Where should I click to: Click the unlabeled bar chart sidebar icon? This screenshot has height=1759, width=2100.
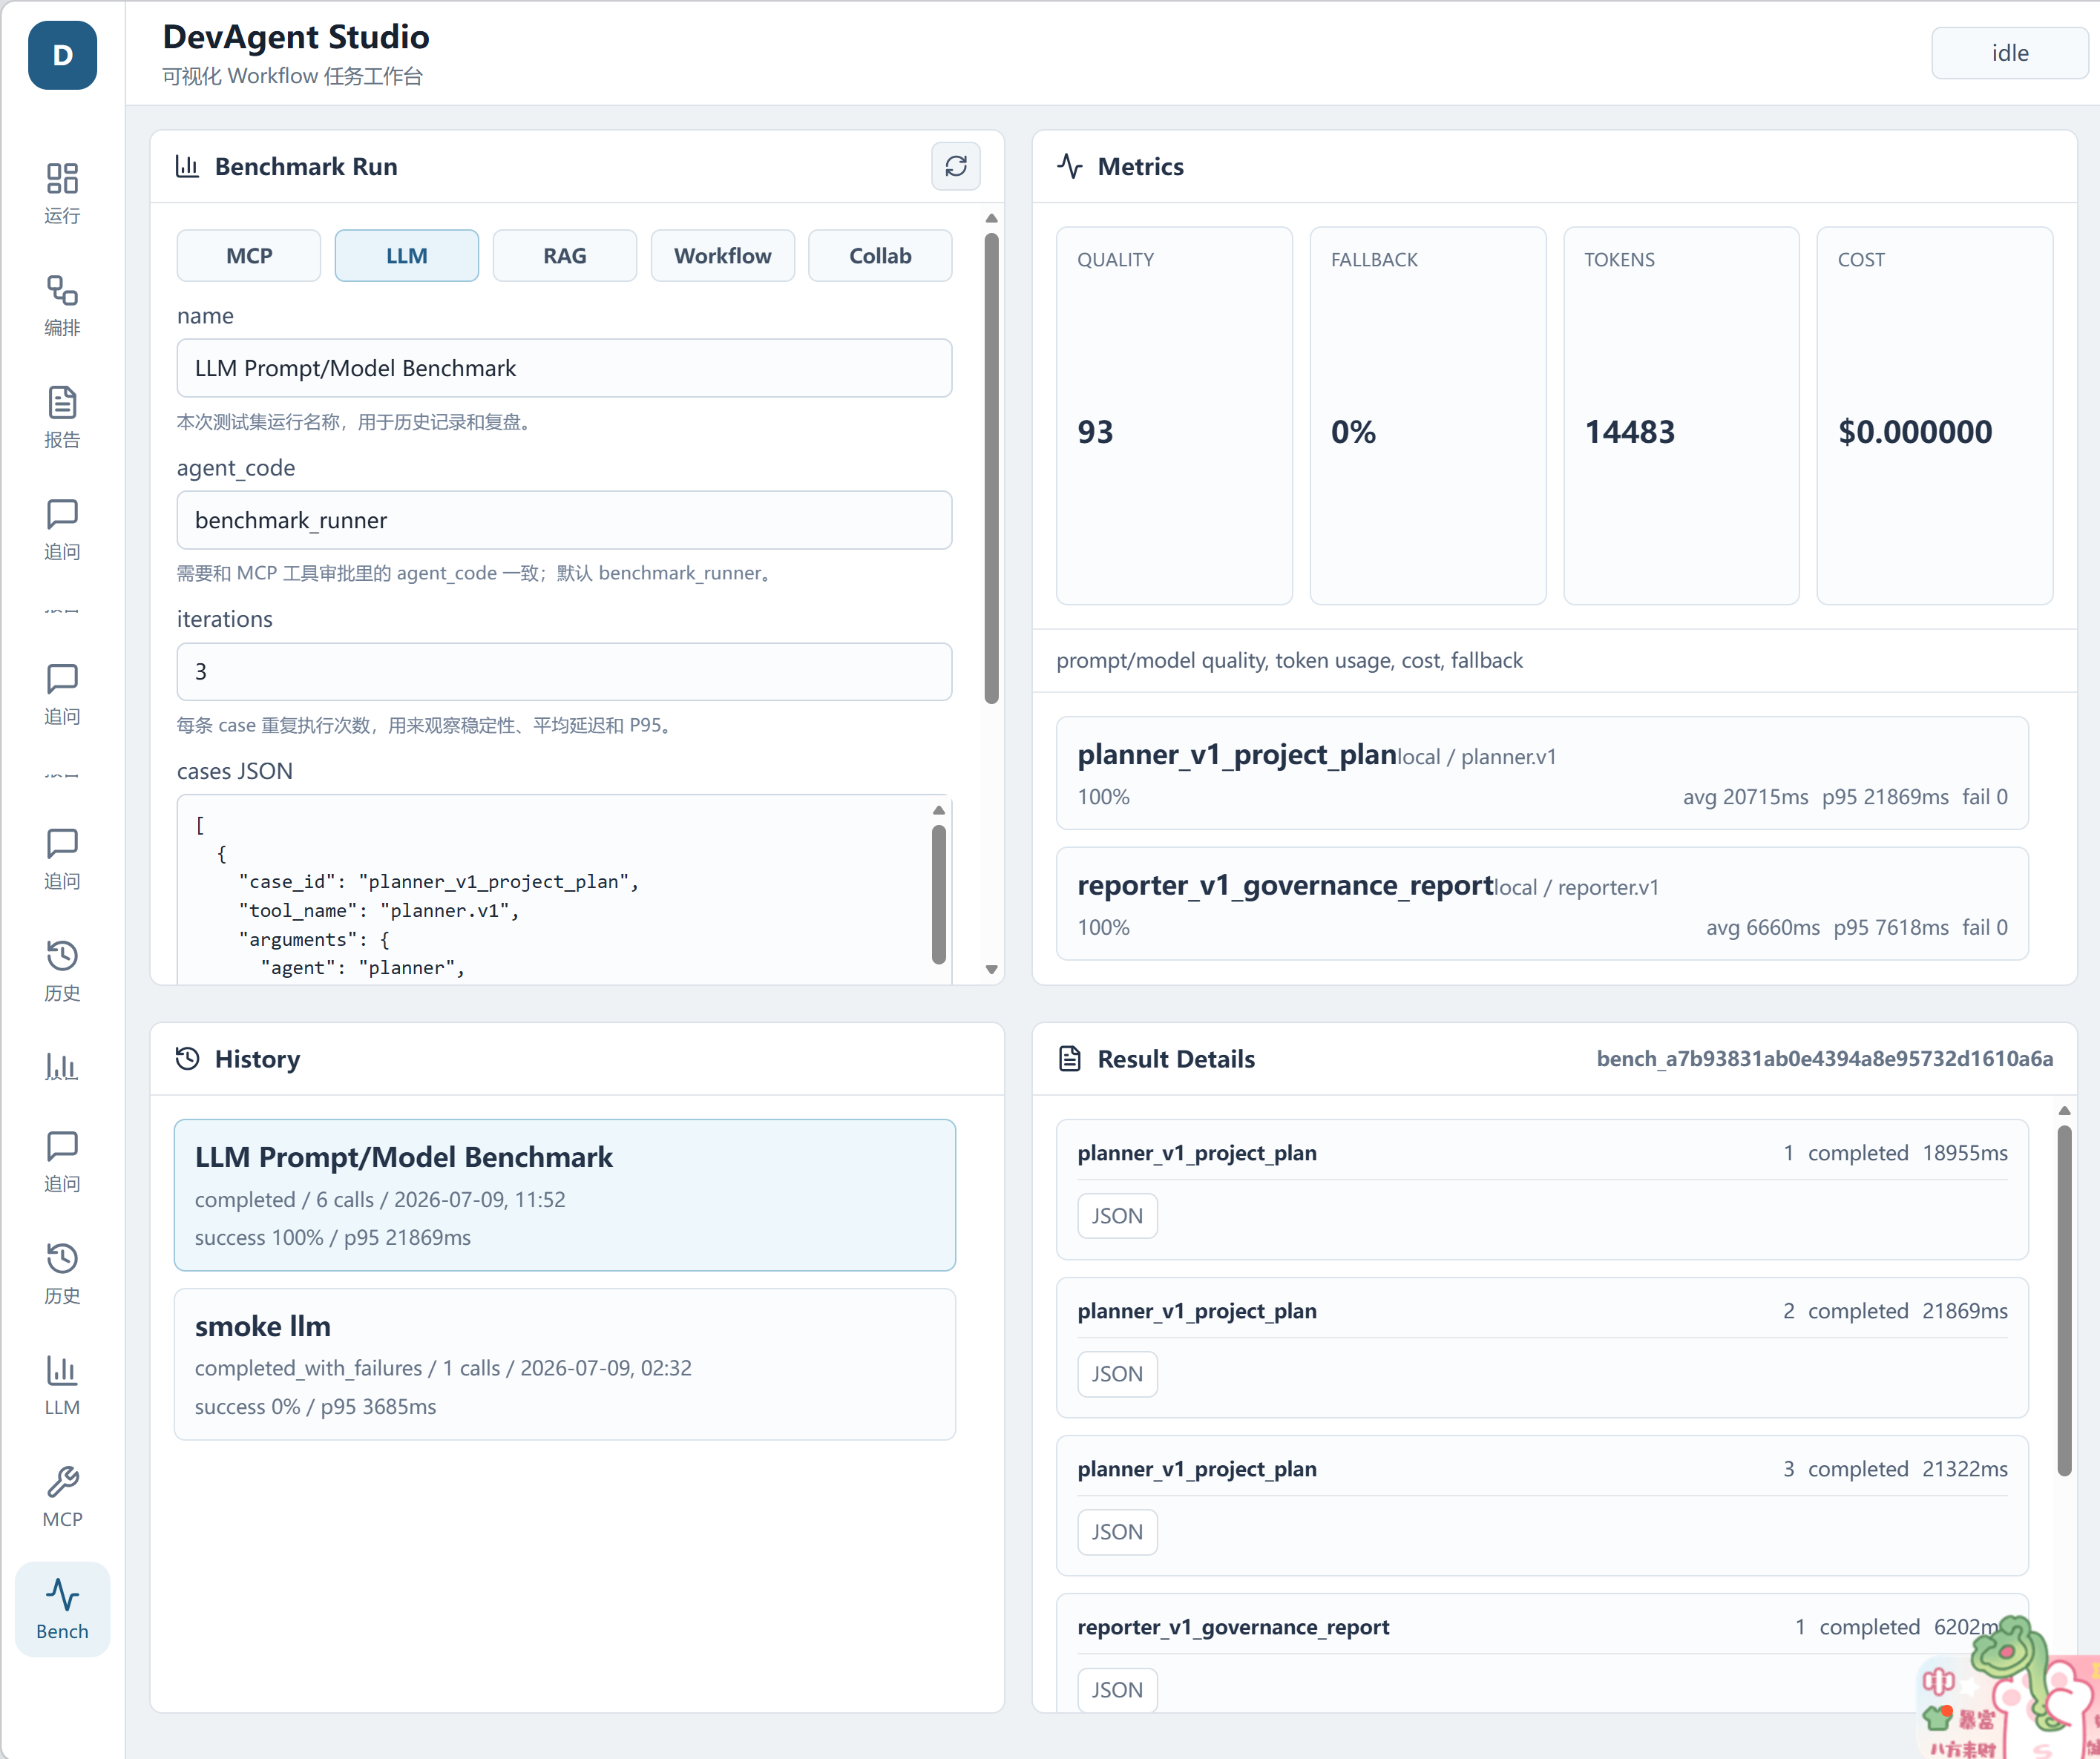click(62, 1067)
